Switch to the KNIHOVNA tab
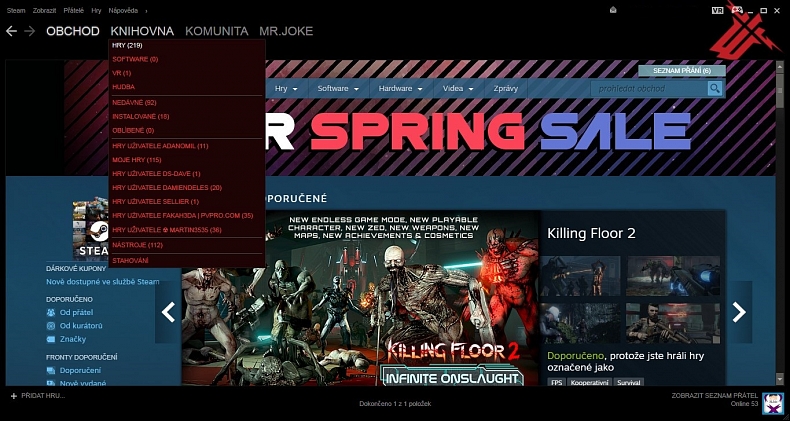The width and height of the screenshot is (790, 421). click(142, 31)
